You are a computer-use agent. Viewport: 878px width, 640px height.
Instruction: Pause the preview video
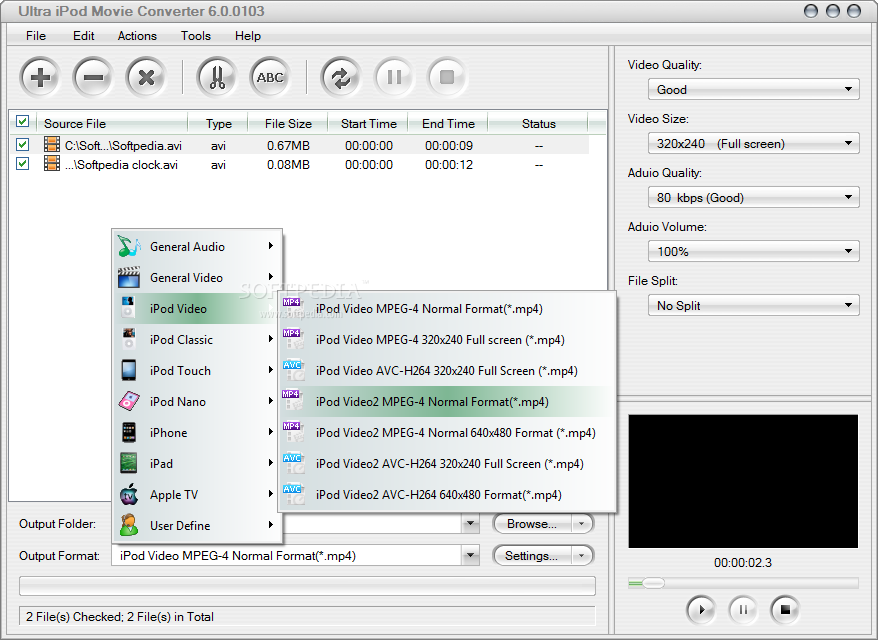tap(743, 609)
